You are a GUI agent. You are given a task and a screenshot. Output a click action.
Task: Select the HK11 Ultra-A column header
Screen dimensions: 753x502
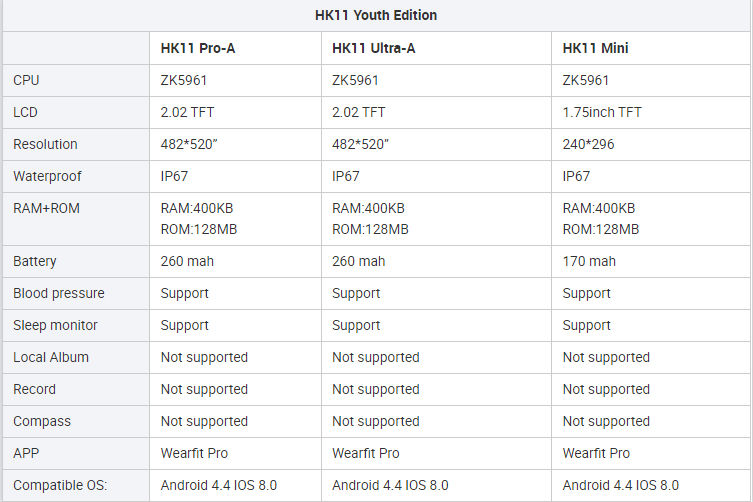[373, 48]
